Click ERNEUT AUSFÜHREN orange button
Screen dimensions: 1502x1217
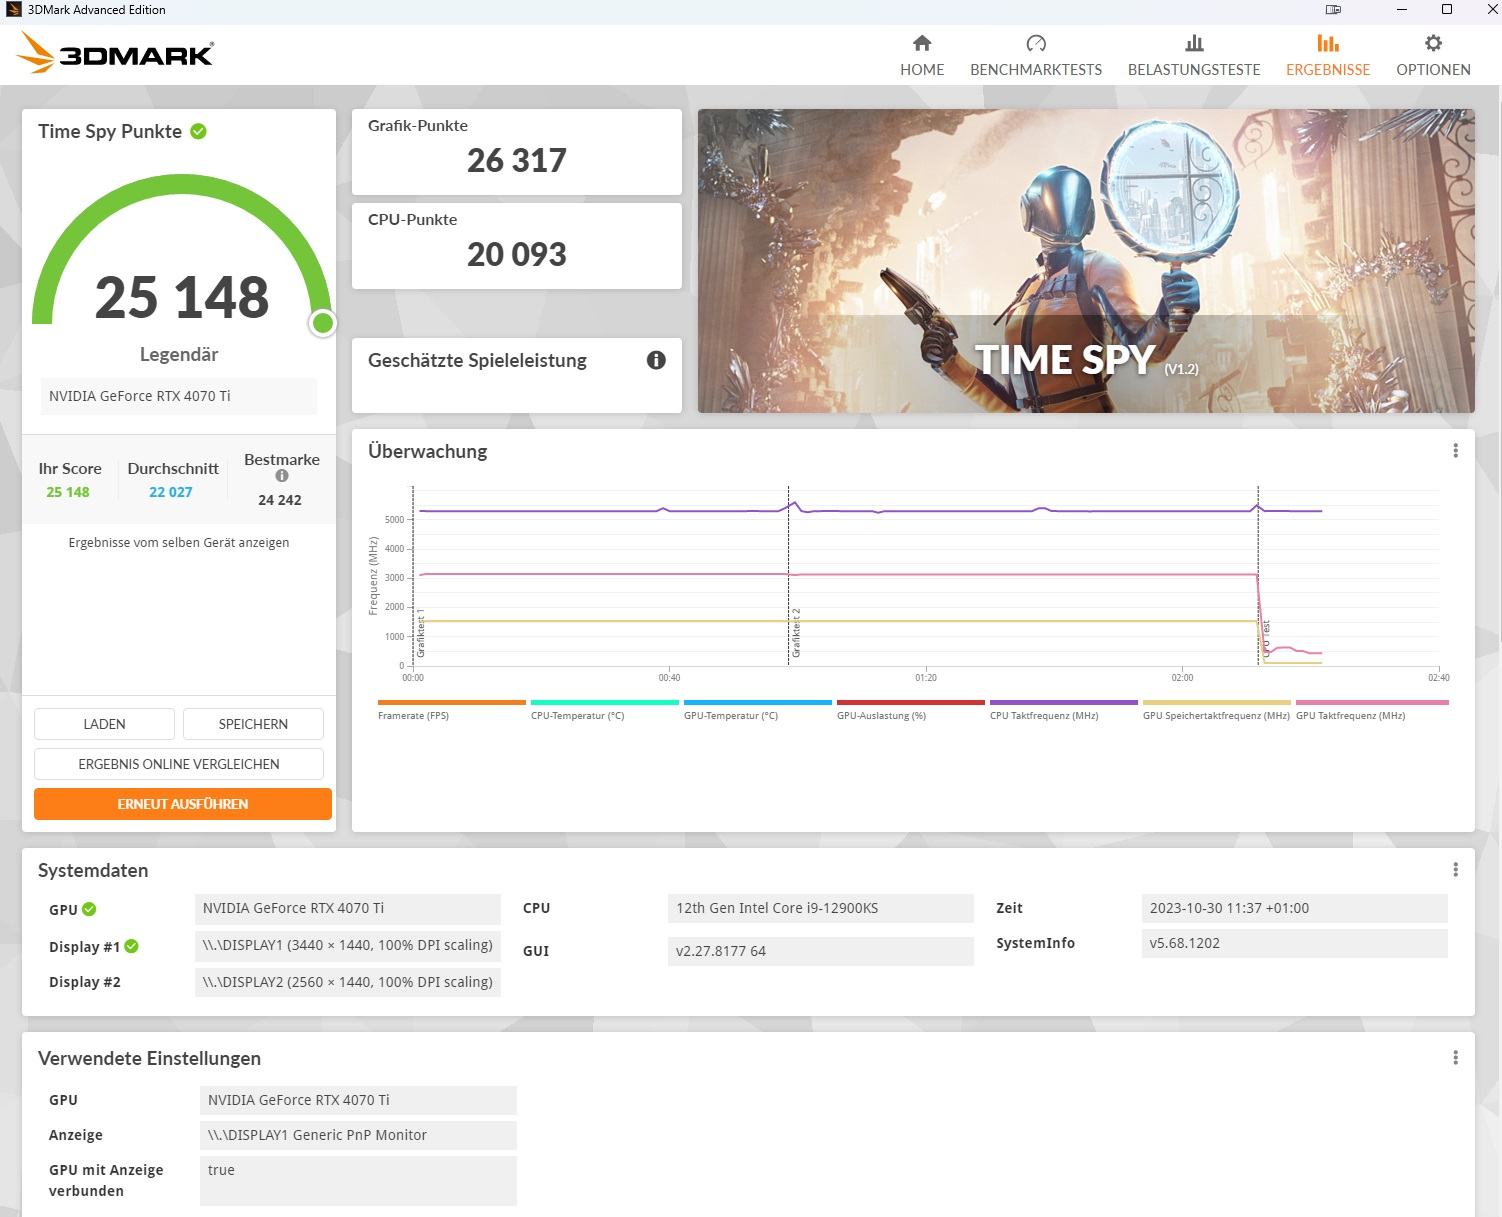pos(183,804)
